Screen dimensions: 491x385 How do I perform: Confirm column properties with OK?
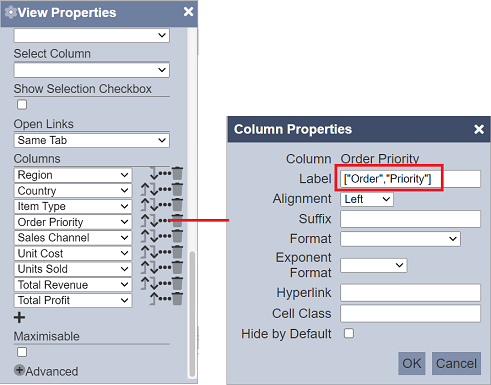click(x=412, y=363)
